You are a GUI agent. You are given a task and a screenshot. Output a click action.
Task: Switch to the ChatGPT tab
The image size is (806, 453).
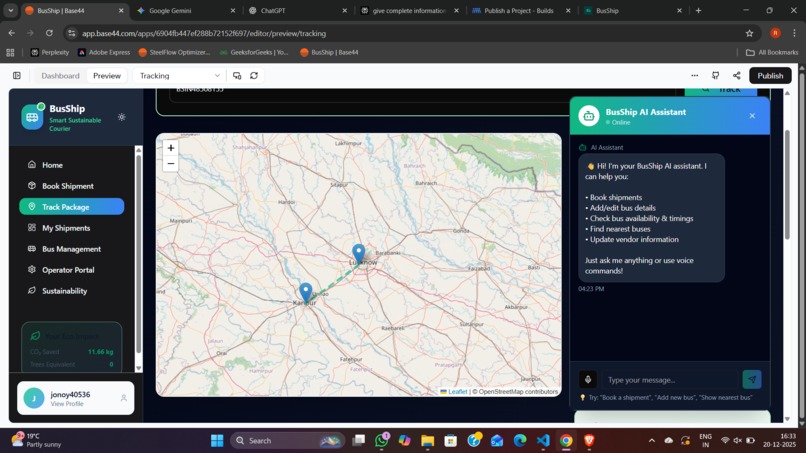[296, 10]
